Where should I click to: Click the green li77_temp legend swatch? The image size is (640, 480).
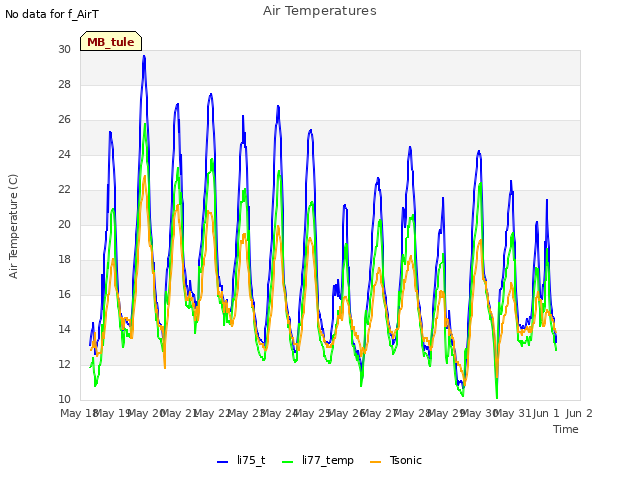287,462
